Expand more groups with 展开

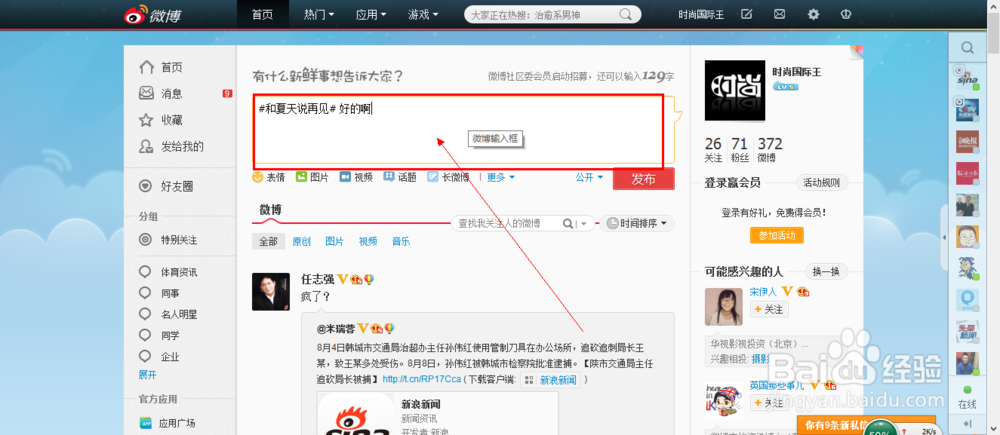click(x=148, y=375)
